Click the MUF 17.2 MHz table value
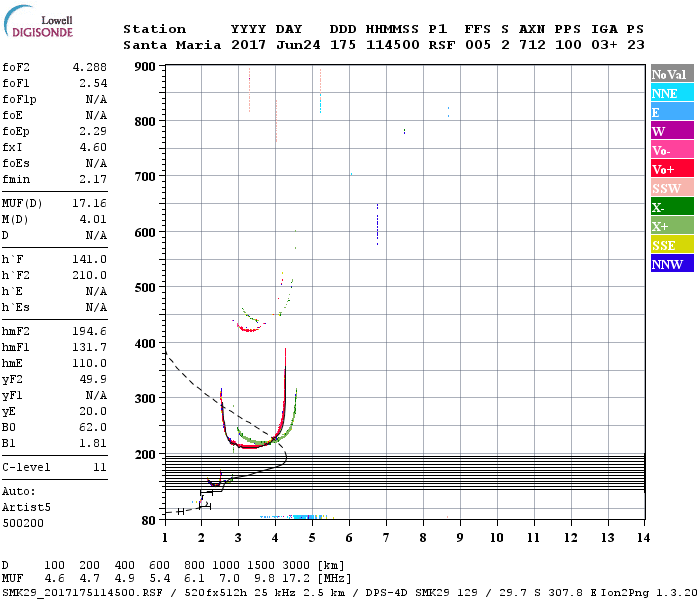This screenshot has height=600, width=700. pos(296,579)
